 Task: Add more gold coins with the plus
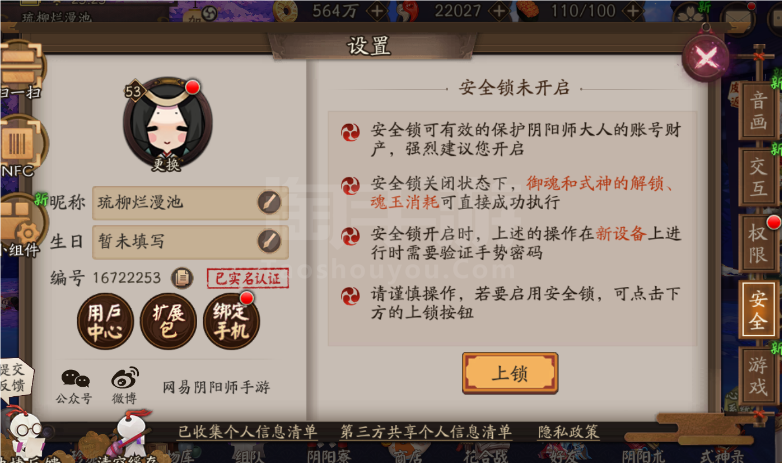pos(378,11)
